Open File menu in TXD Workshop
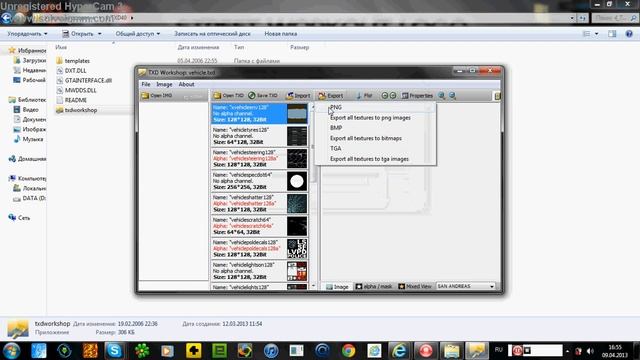Image resolution: width=640 pixels, height=360 pixels. tap(146, 84)
